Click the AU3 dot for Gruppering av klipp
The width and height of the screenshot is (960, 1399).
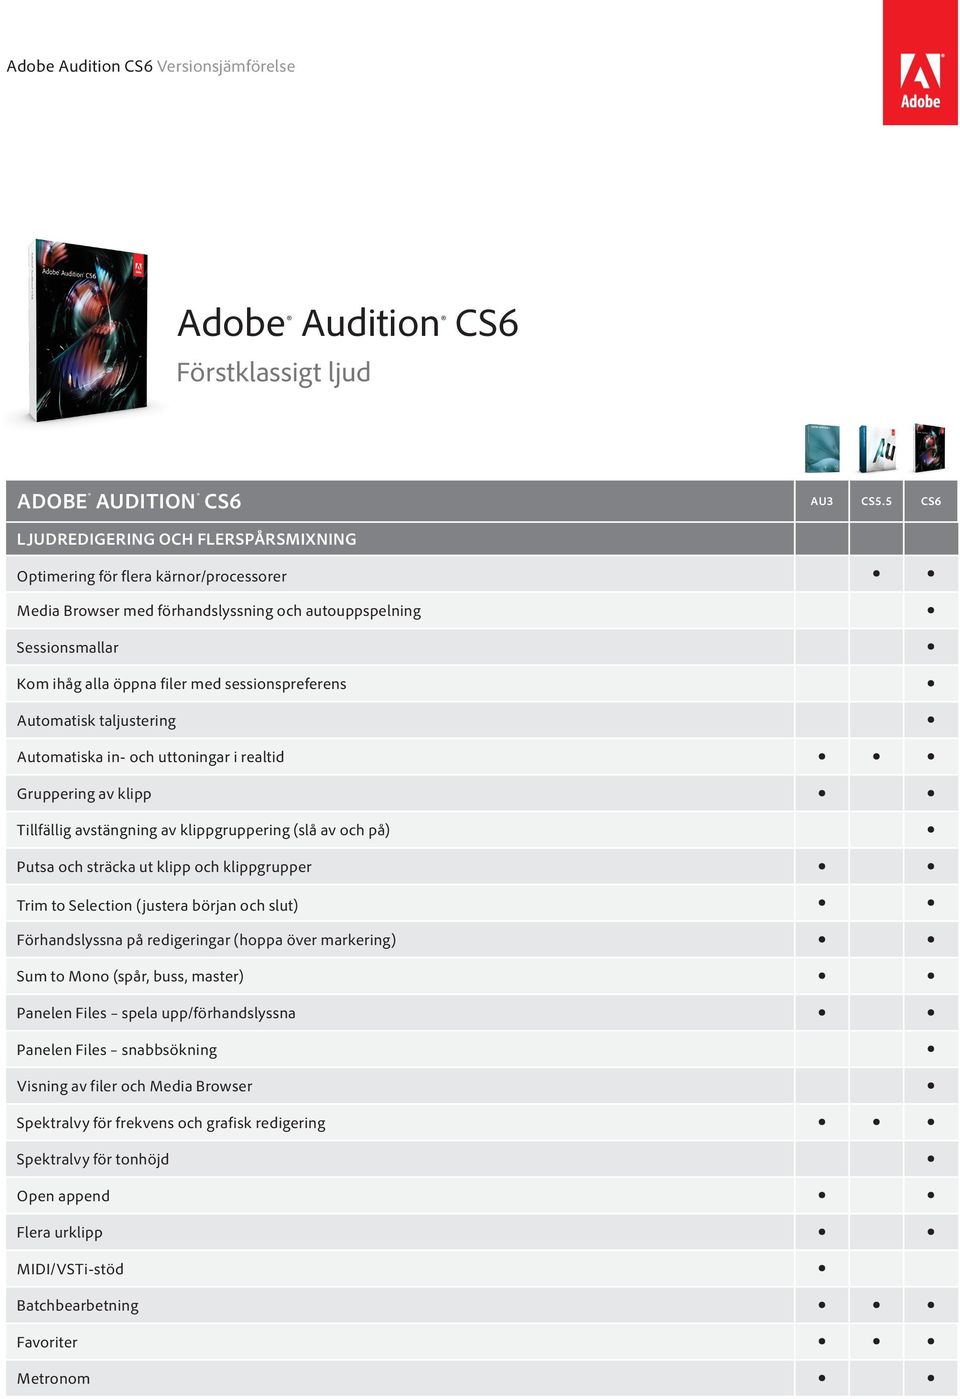[x=822, y=793]
